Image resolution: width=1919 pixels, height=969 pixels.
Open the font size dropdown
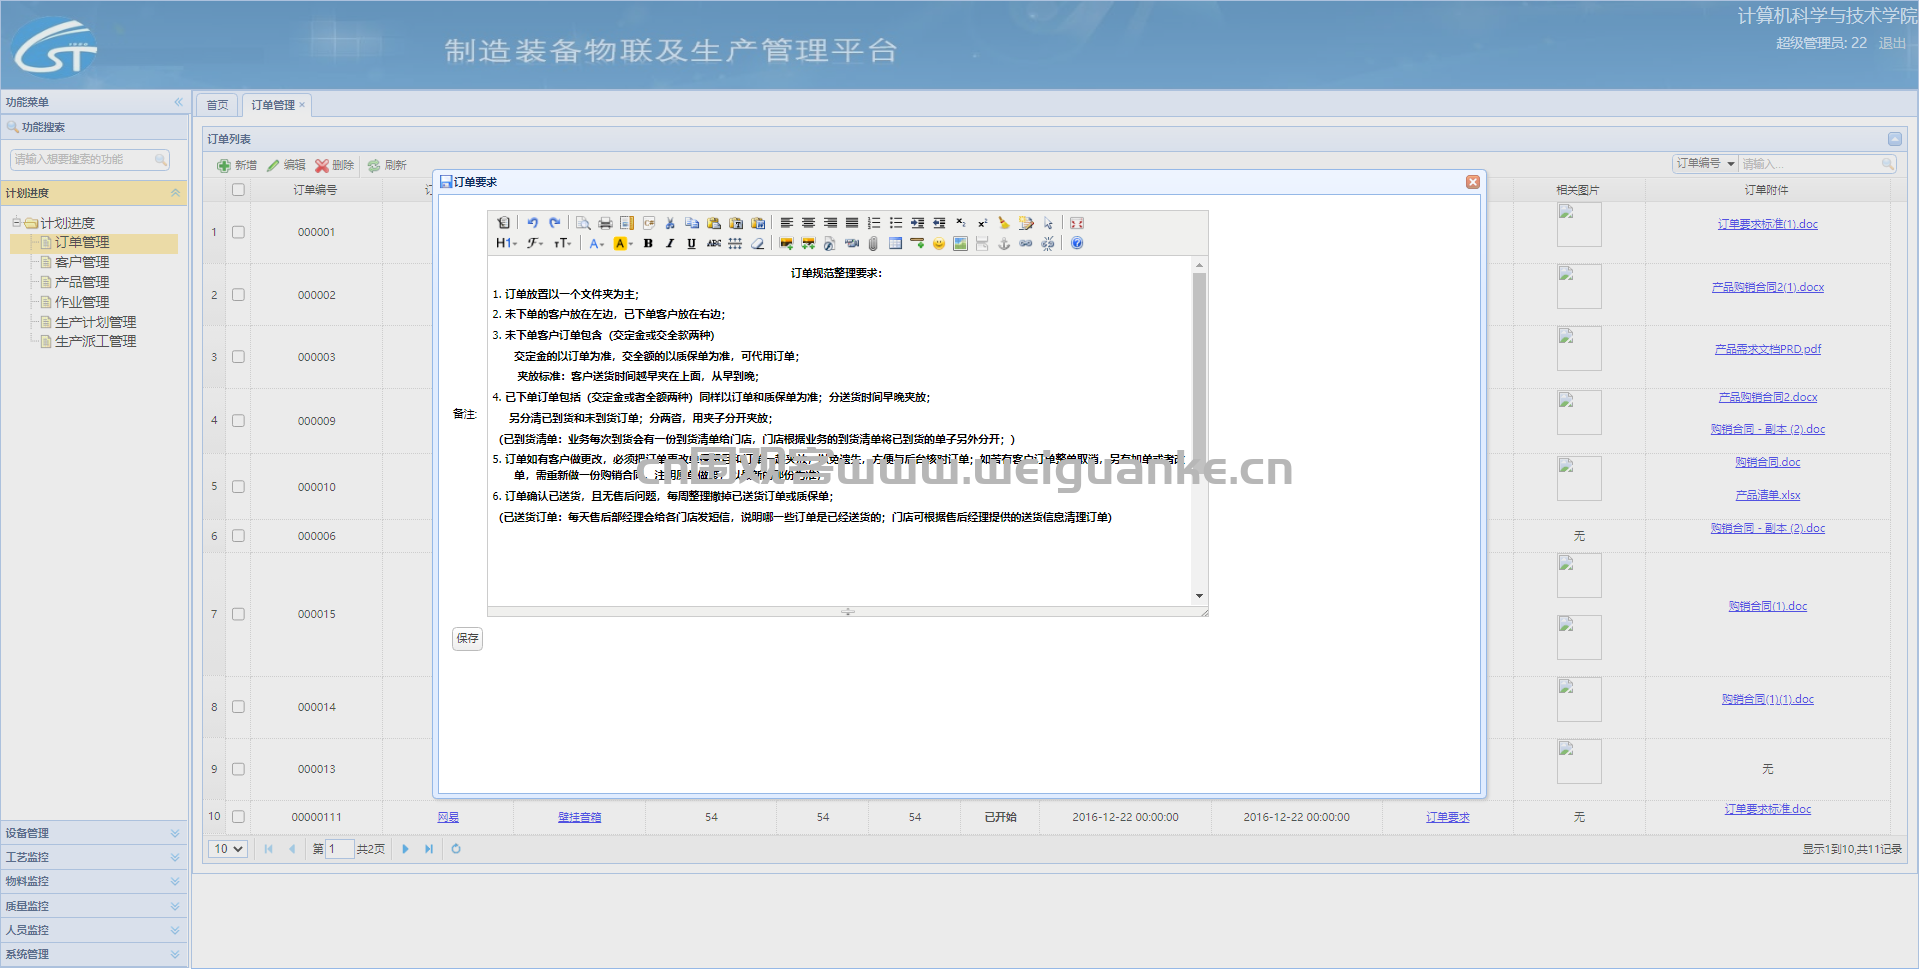(563, 243)
